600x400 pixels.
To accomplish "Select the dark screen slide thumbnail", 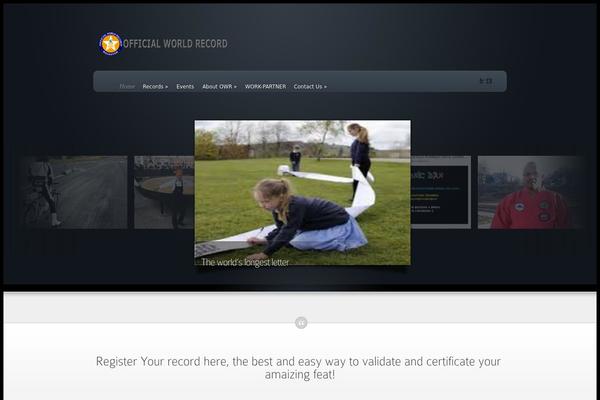I will pos(441,192).
